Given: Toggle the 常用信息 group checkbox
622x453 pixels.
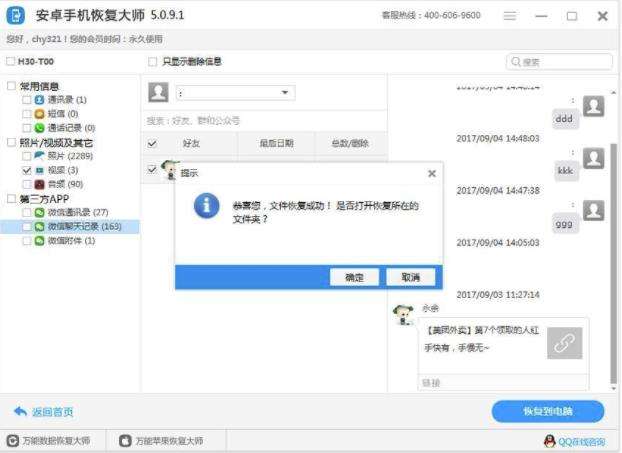Looking at the screenshot, I should [12, 86].
